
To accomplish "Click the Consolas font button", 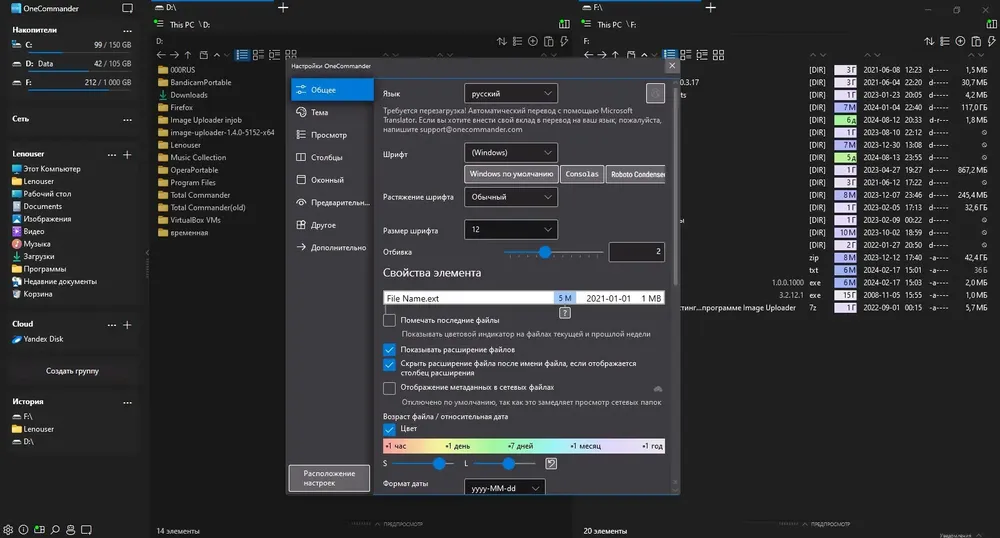I will (582, 174).
